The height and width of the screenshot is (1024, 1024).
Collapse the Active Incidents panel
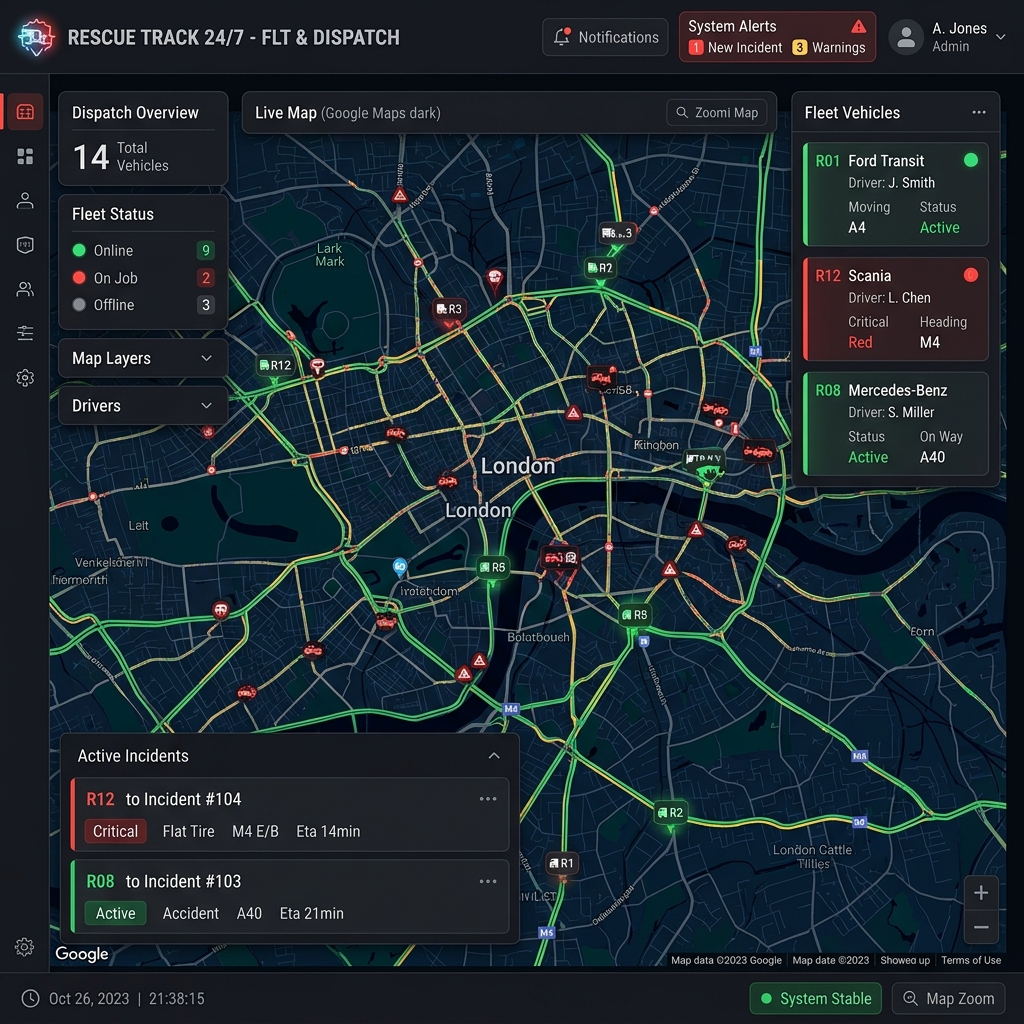494,756
